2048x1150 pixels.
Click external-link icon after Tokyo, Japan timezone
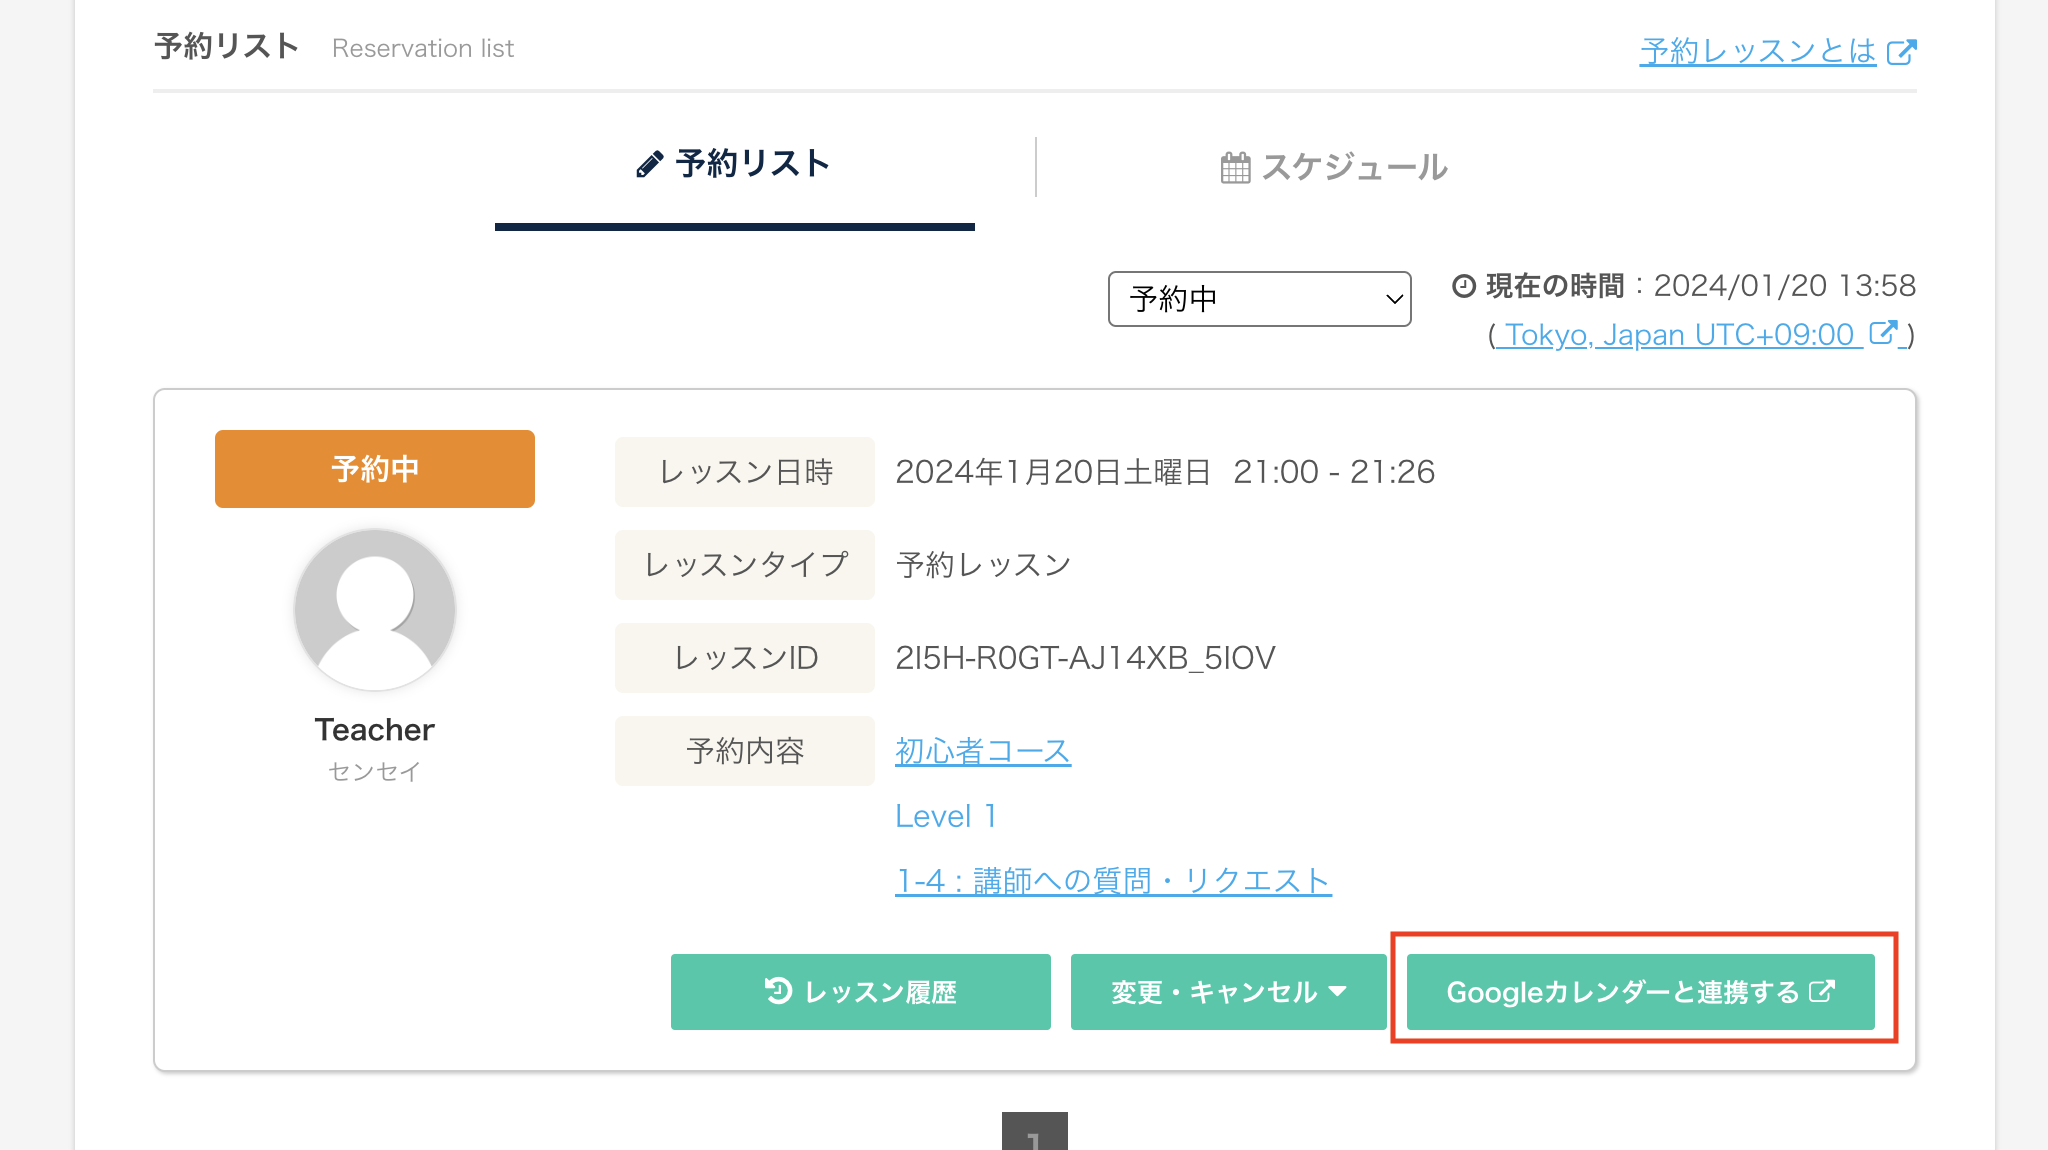point(1883,332)
